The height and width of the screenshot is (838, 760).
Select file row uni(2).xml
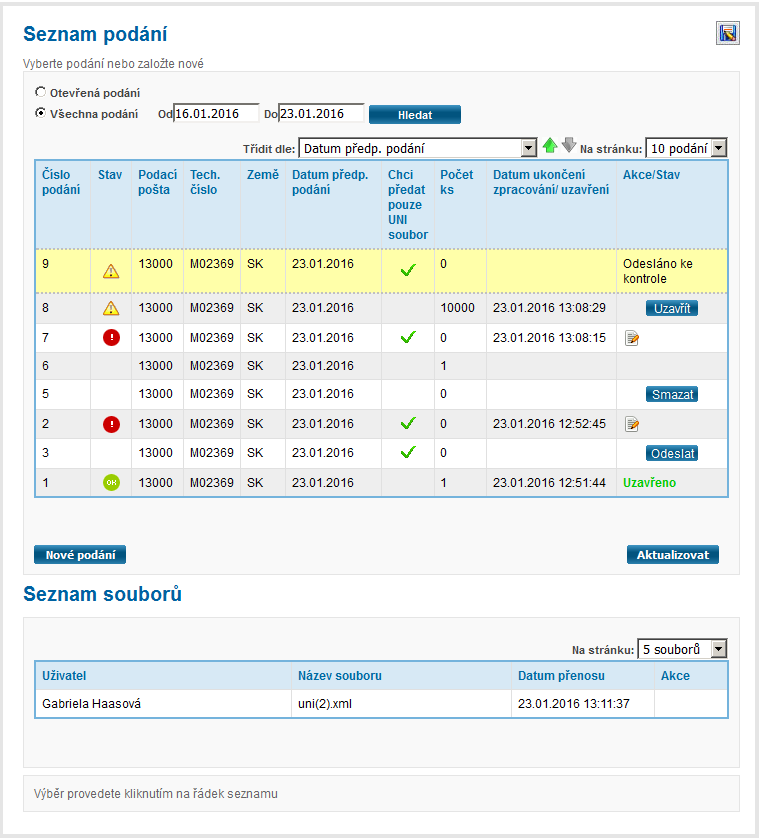tap(380, 704)
